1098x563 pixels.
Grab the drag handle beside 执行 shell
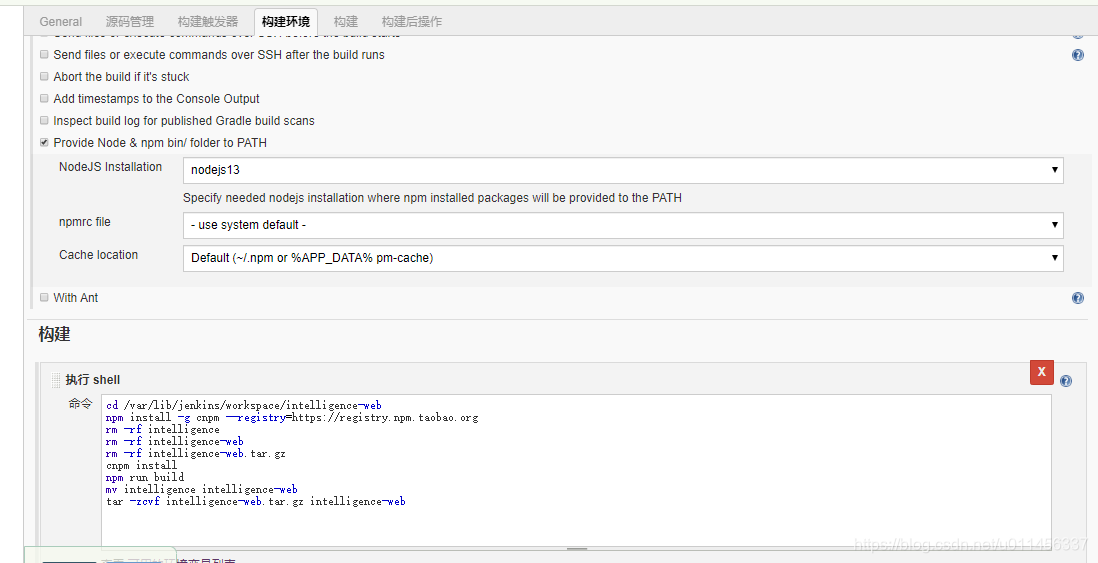coord(56,380)
